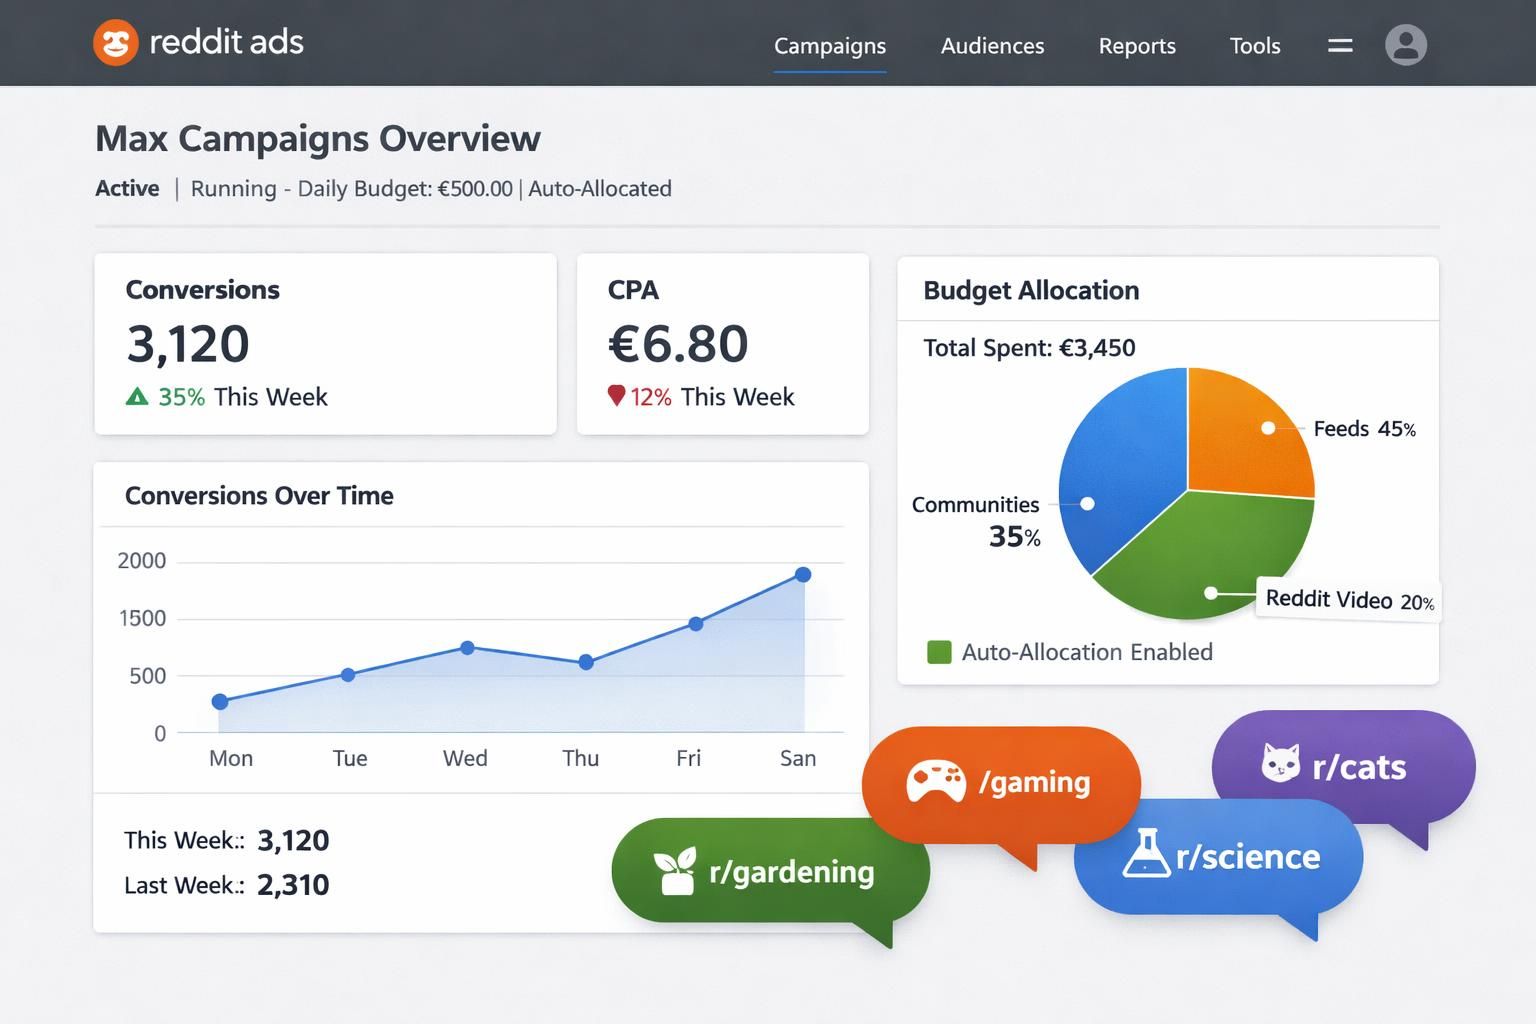Click the gardening plant icon

[x=675, y=871]
